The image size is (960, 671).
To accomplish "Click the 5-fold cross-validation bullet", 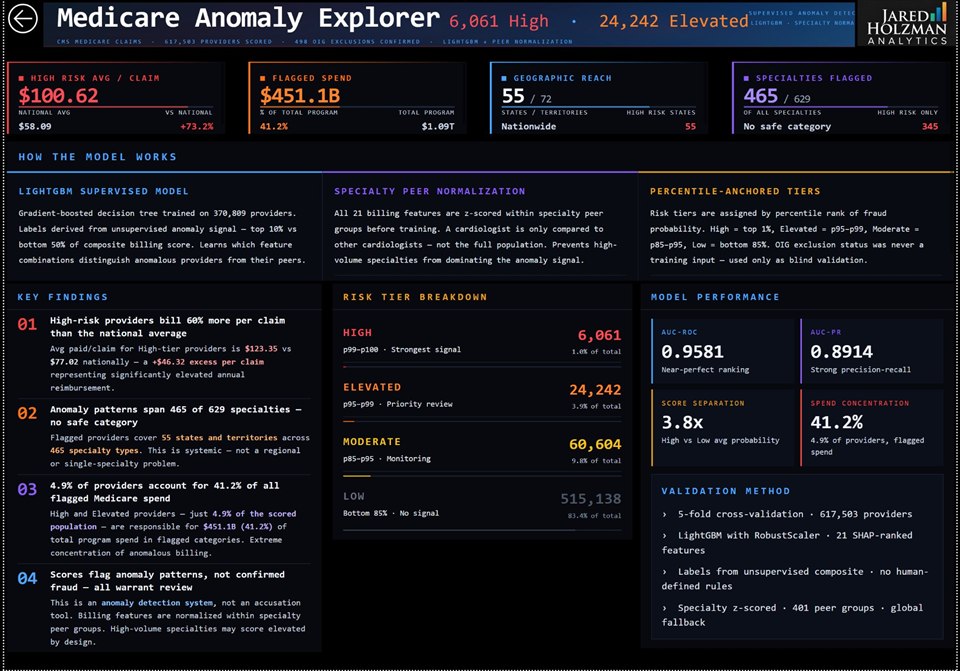I will click(x=787, y=514).
